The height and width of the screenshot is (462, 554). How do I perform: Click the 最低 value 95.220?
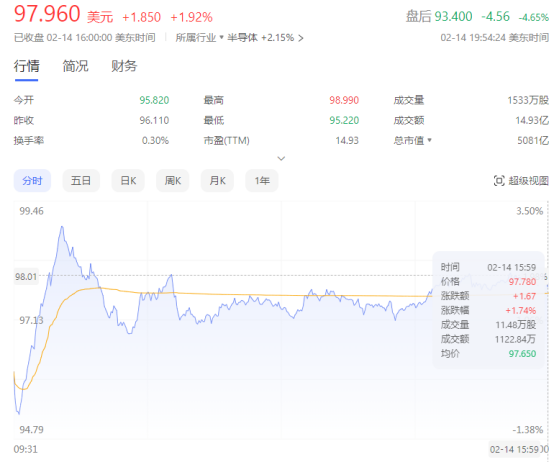coord(344,120)
